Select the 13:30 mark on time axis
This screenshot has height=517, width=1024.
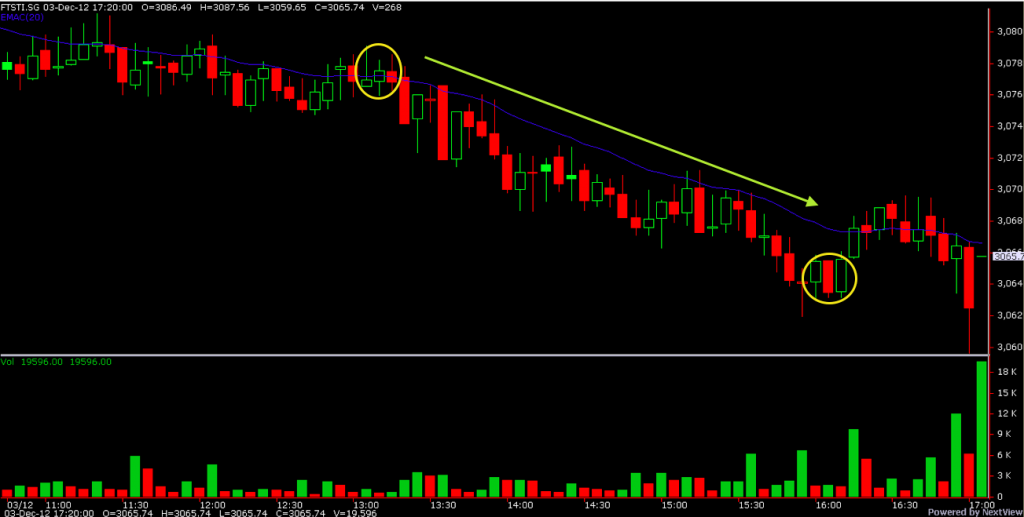[x=442, y=505]
